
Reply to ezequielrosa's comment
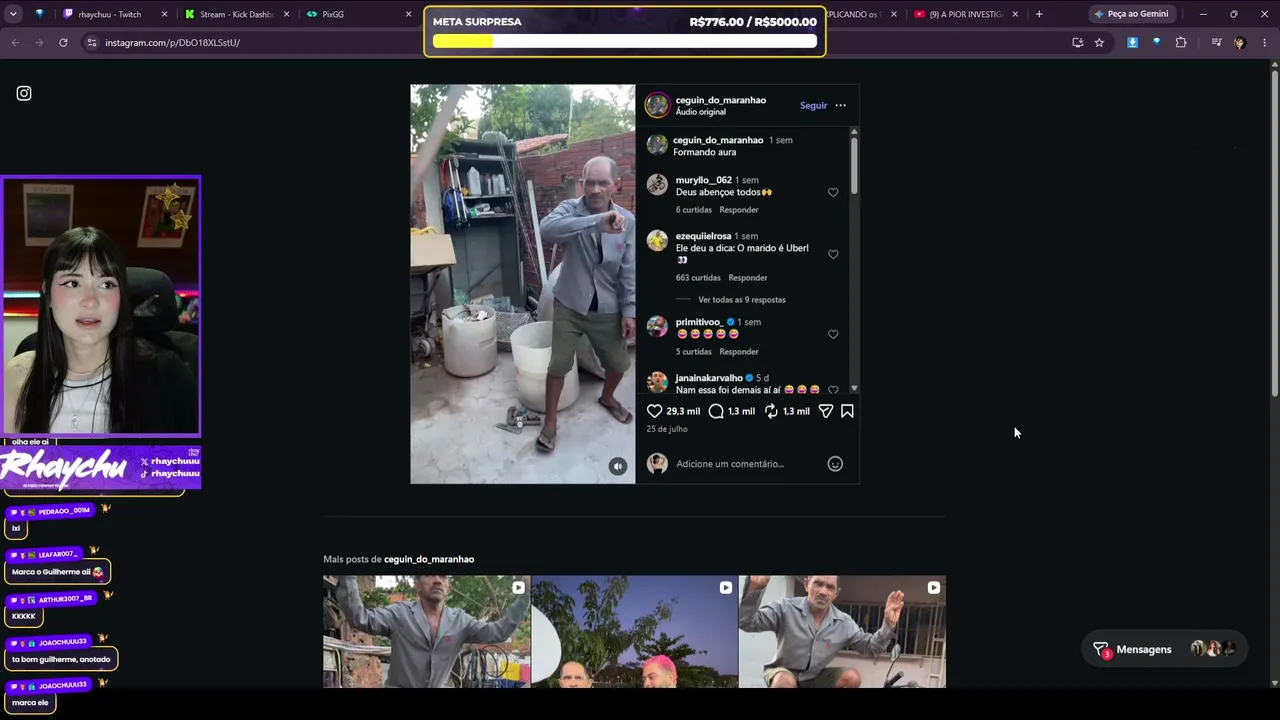[748, 278]
